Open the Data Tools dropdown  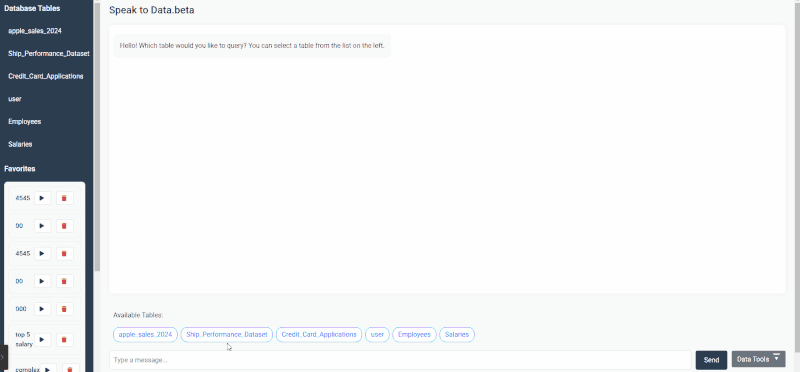pos(758,359)
